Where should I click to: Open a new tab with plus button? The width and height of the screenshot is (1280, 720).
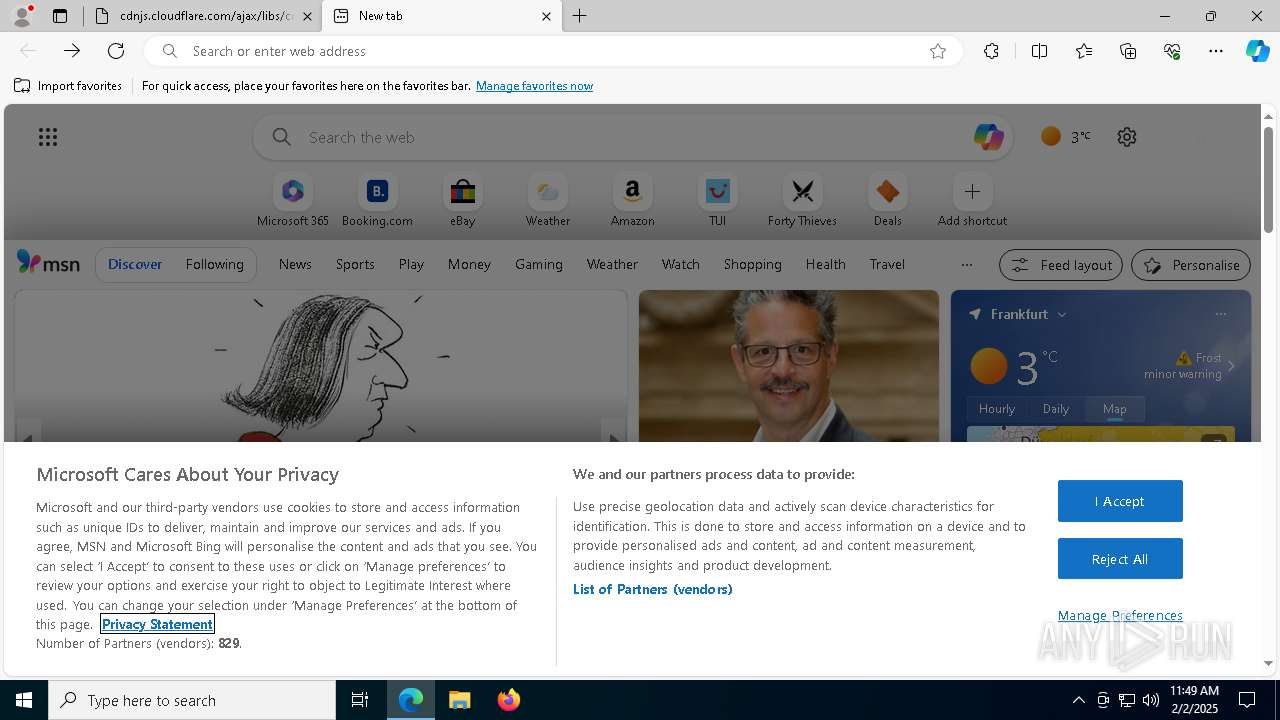tap(580, 16)
